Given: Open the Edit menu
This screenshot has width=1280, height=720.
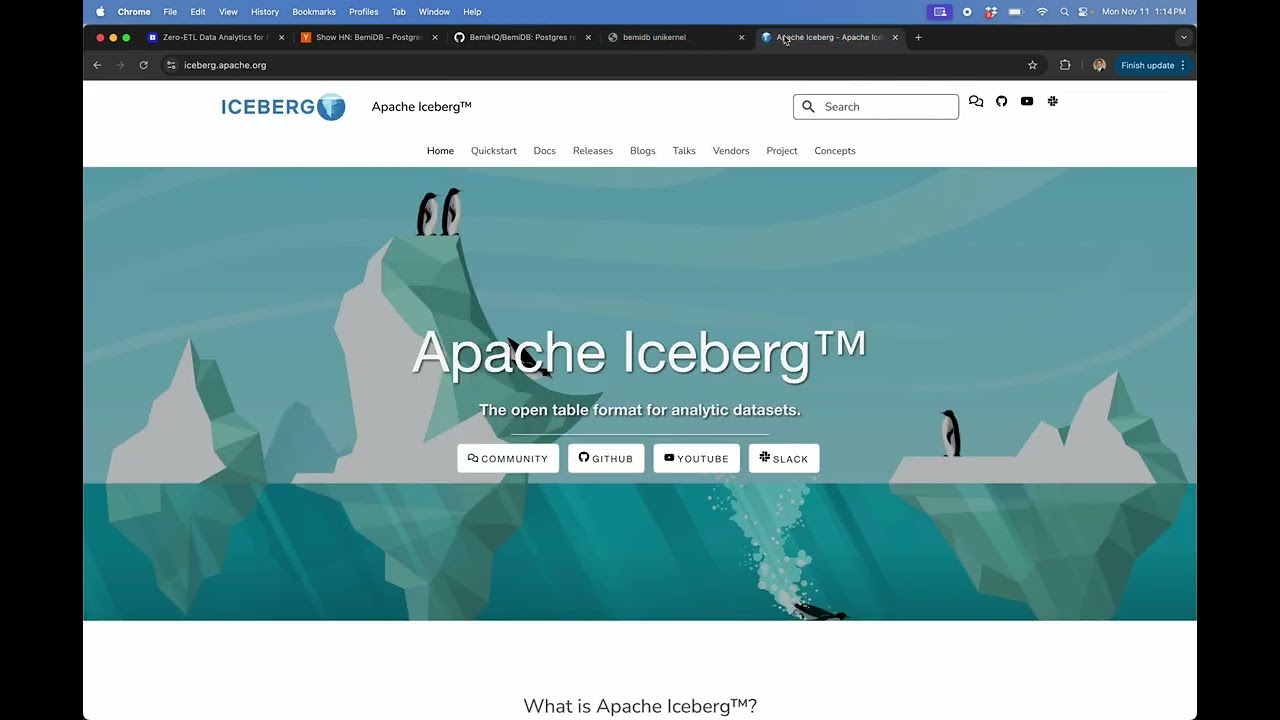Looking at the screenshot, I should click(x=198, y=12).
